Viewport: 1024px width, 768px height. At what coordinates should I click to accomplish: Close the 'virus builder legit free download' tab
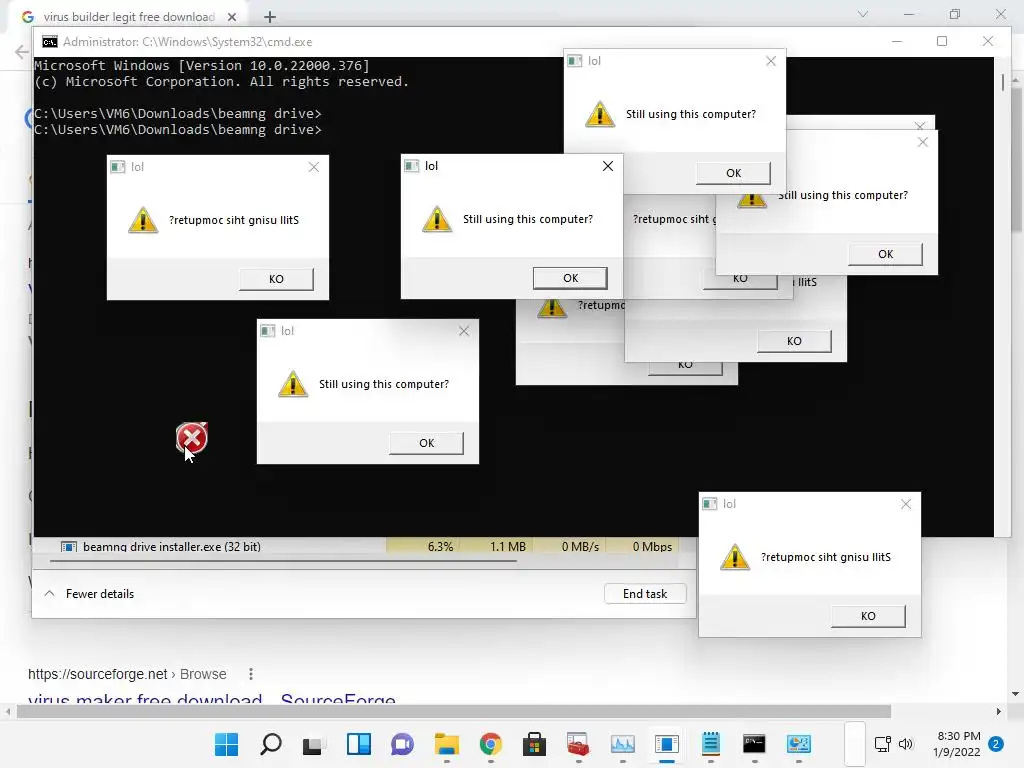(231, 17)
